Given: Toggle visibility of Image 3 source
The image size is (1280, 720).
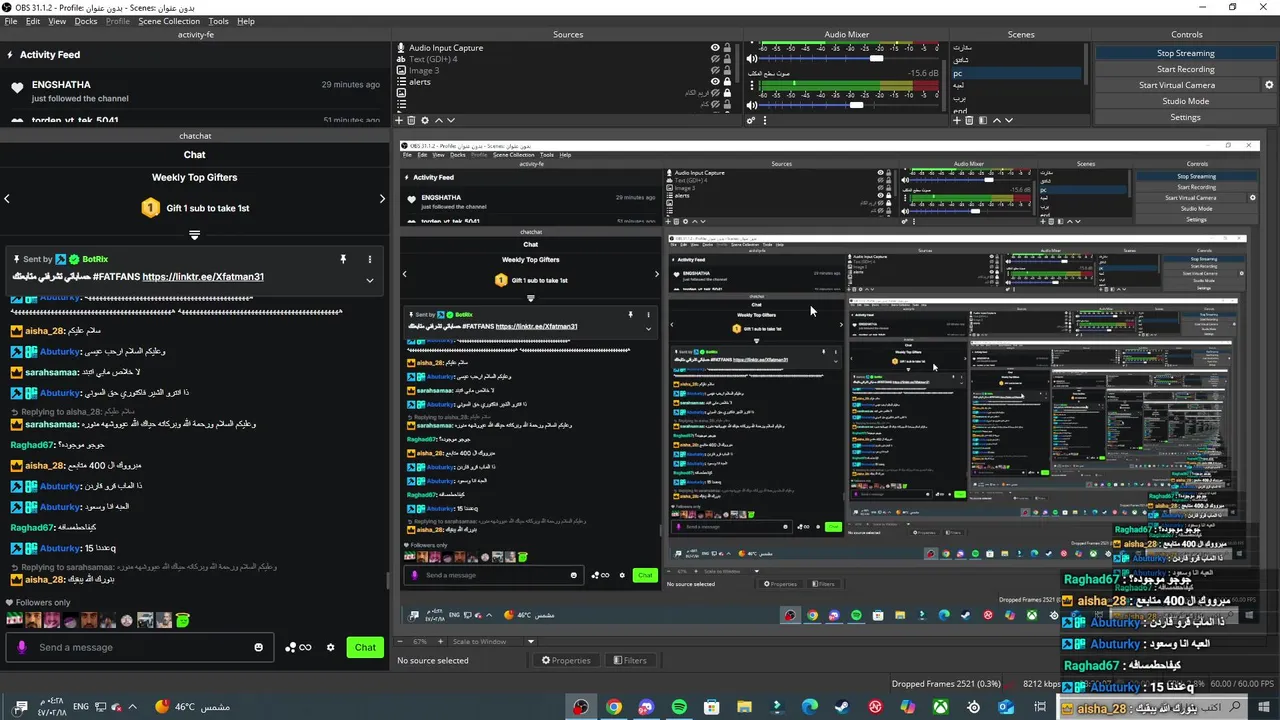Looking at the screenshot, I should click(715, 70).
